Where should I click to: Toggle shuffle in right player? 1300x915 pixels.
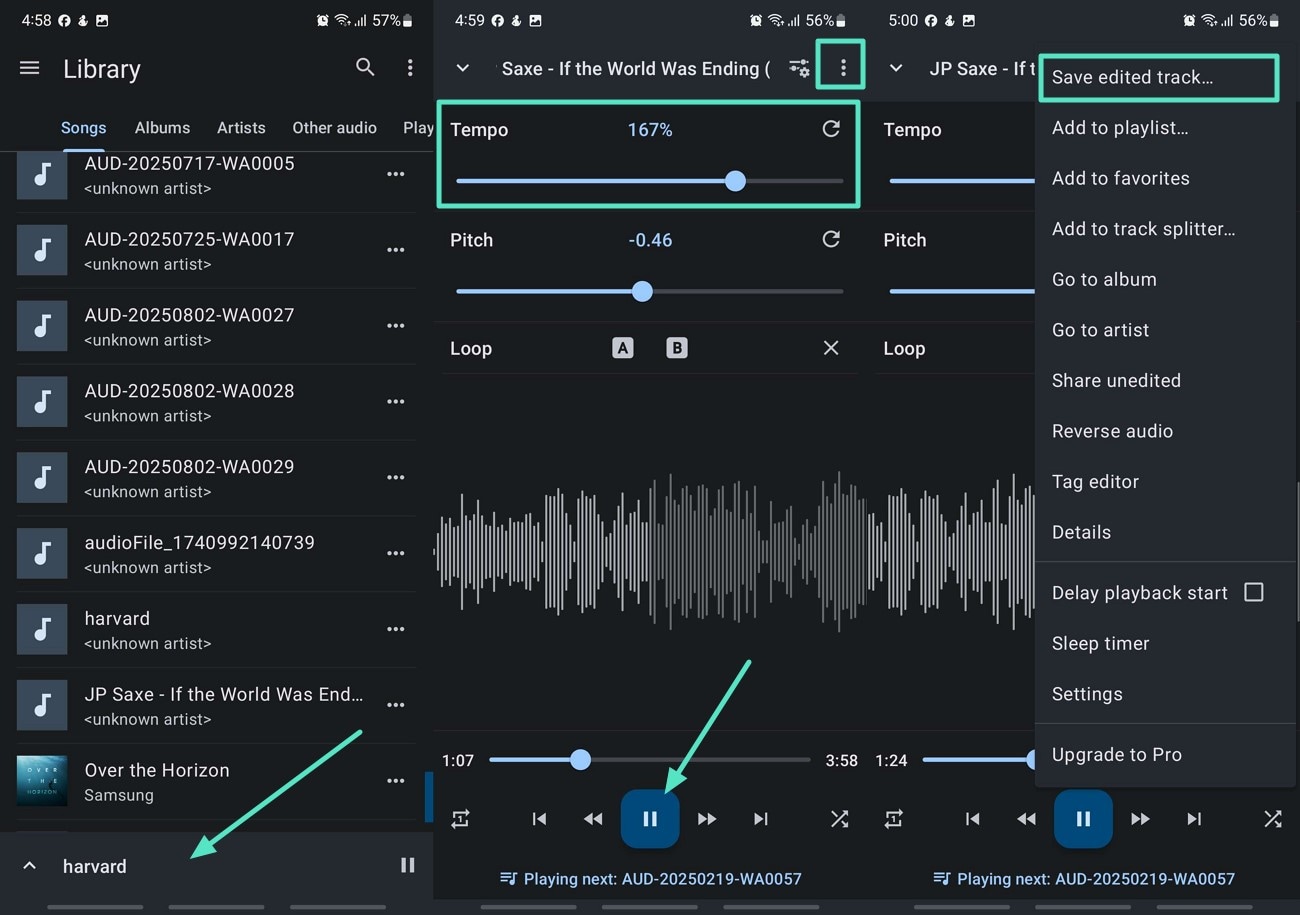pyautogui.click(x=1272, y=819)
